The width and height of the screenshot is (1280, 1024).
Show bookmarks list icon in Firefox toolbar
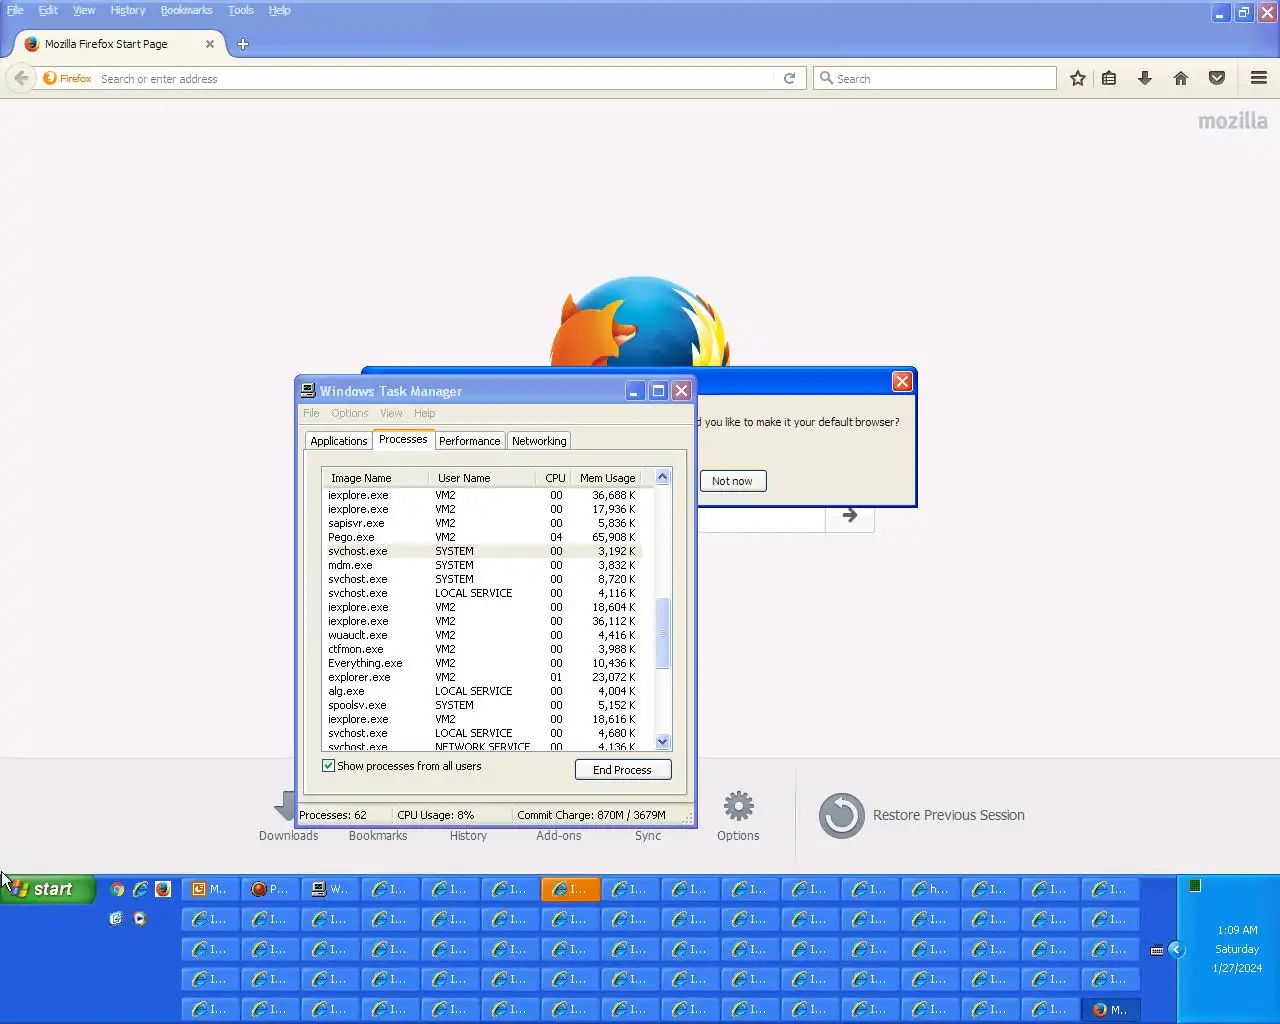[x=1109, y=78]
